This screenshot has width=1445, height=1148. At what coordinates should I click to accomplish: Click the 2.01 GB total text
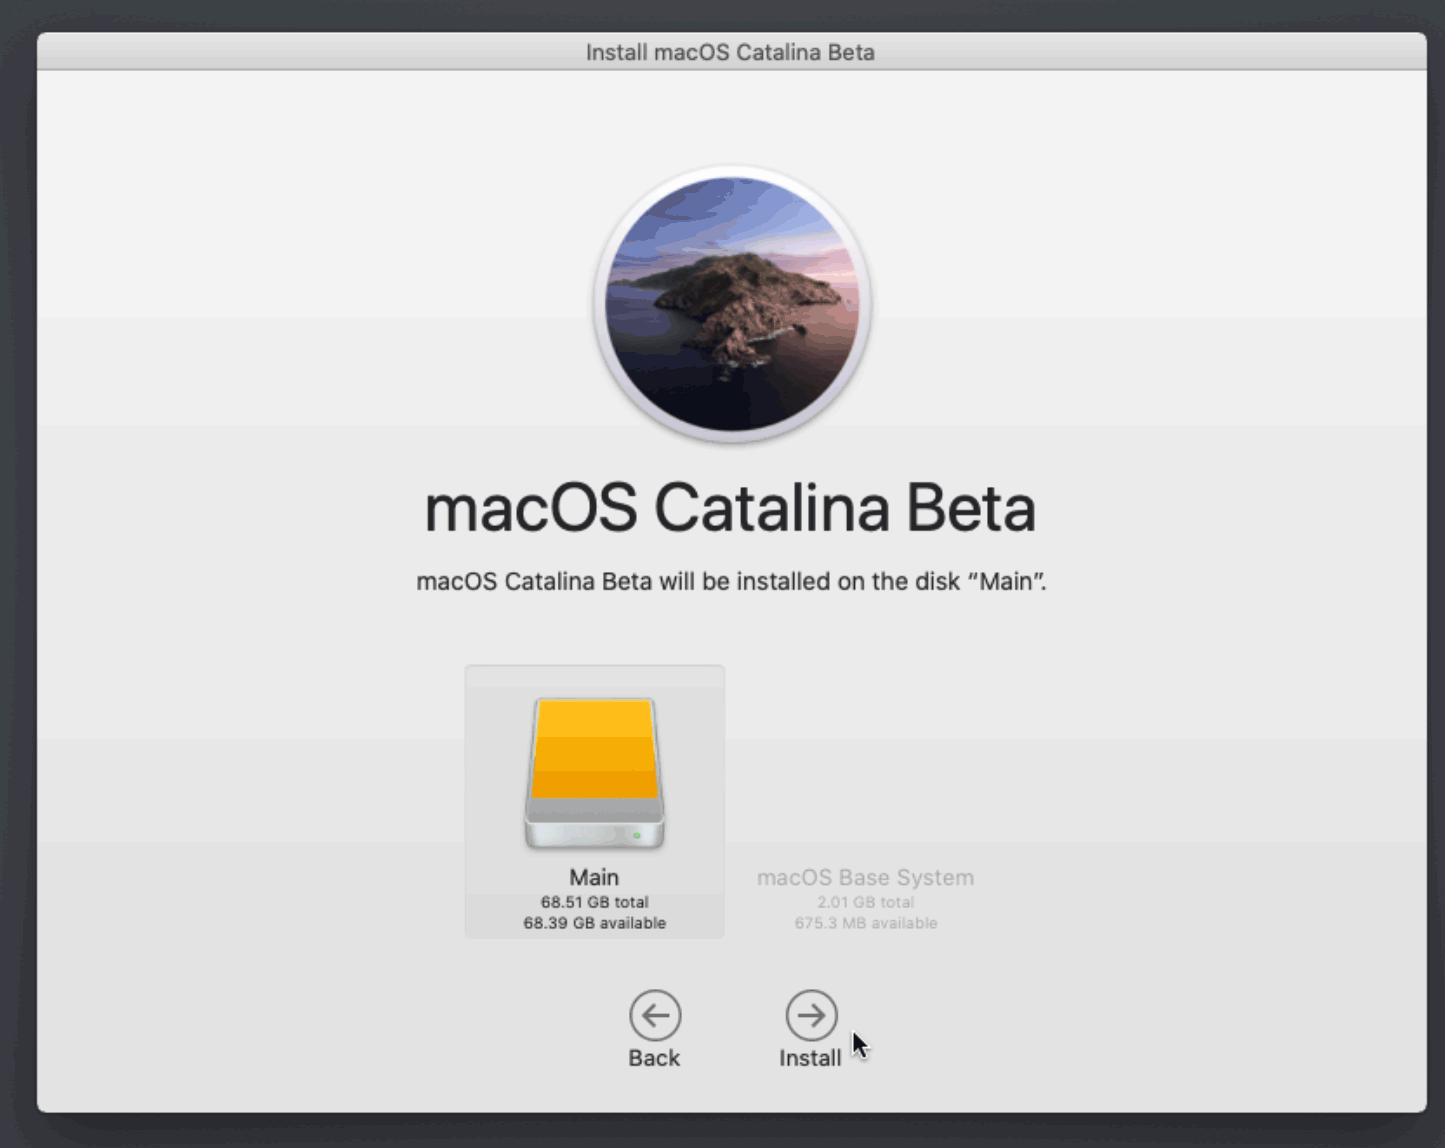point(865,902)
